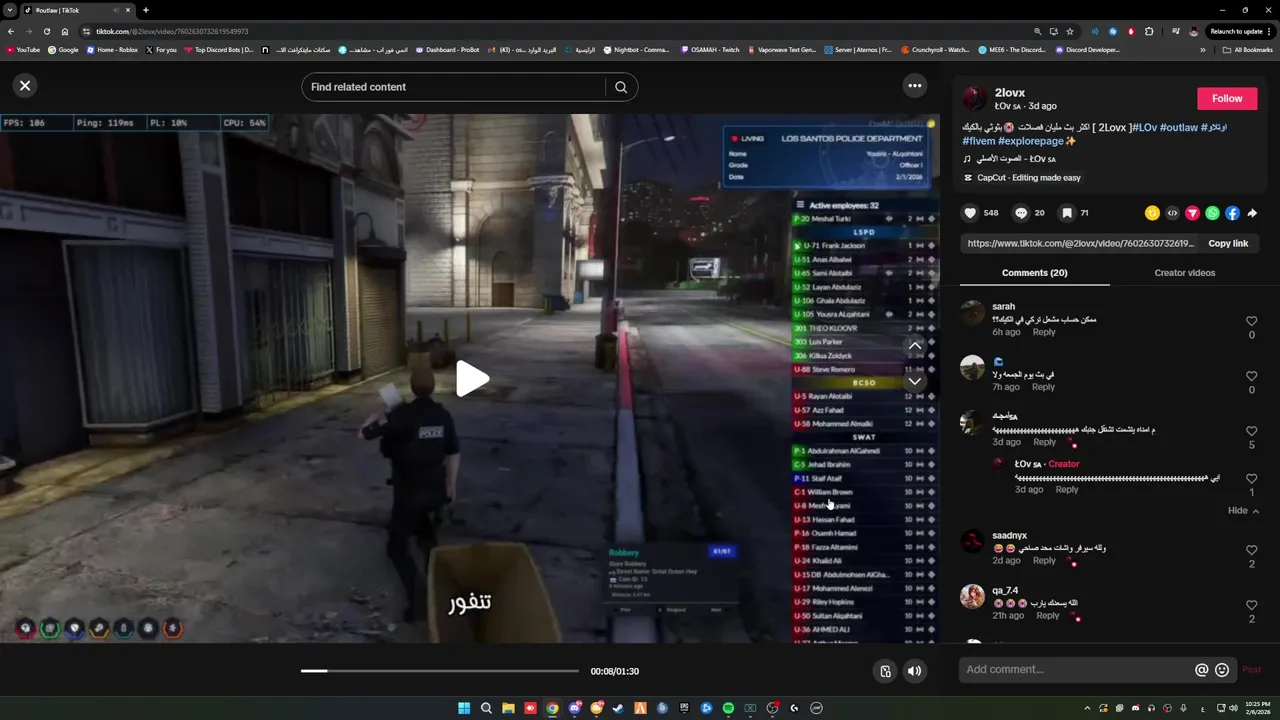Get the embed code icon
1280x720 pixels.
pos(1172,213)
